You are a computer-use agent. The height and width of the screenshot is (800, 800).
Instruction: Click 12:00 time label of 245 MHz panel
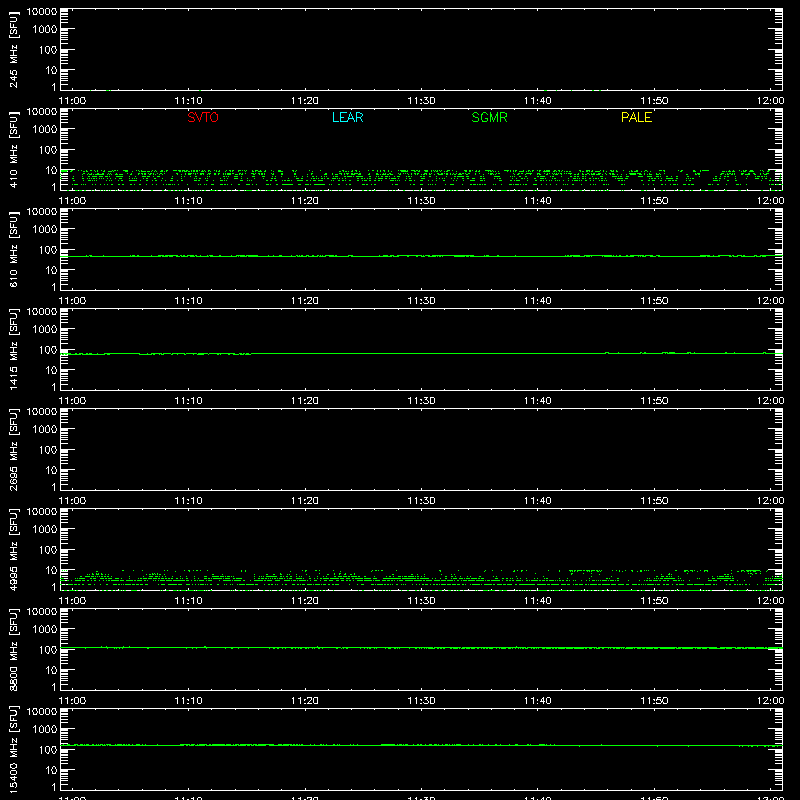point(770,101)
